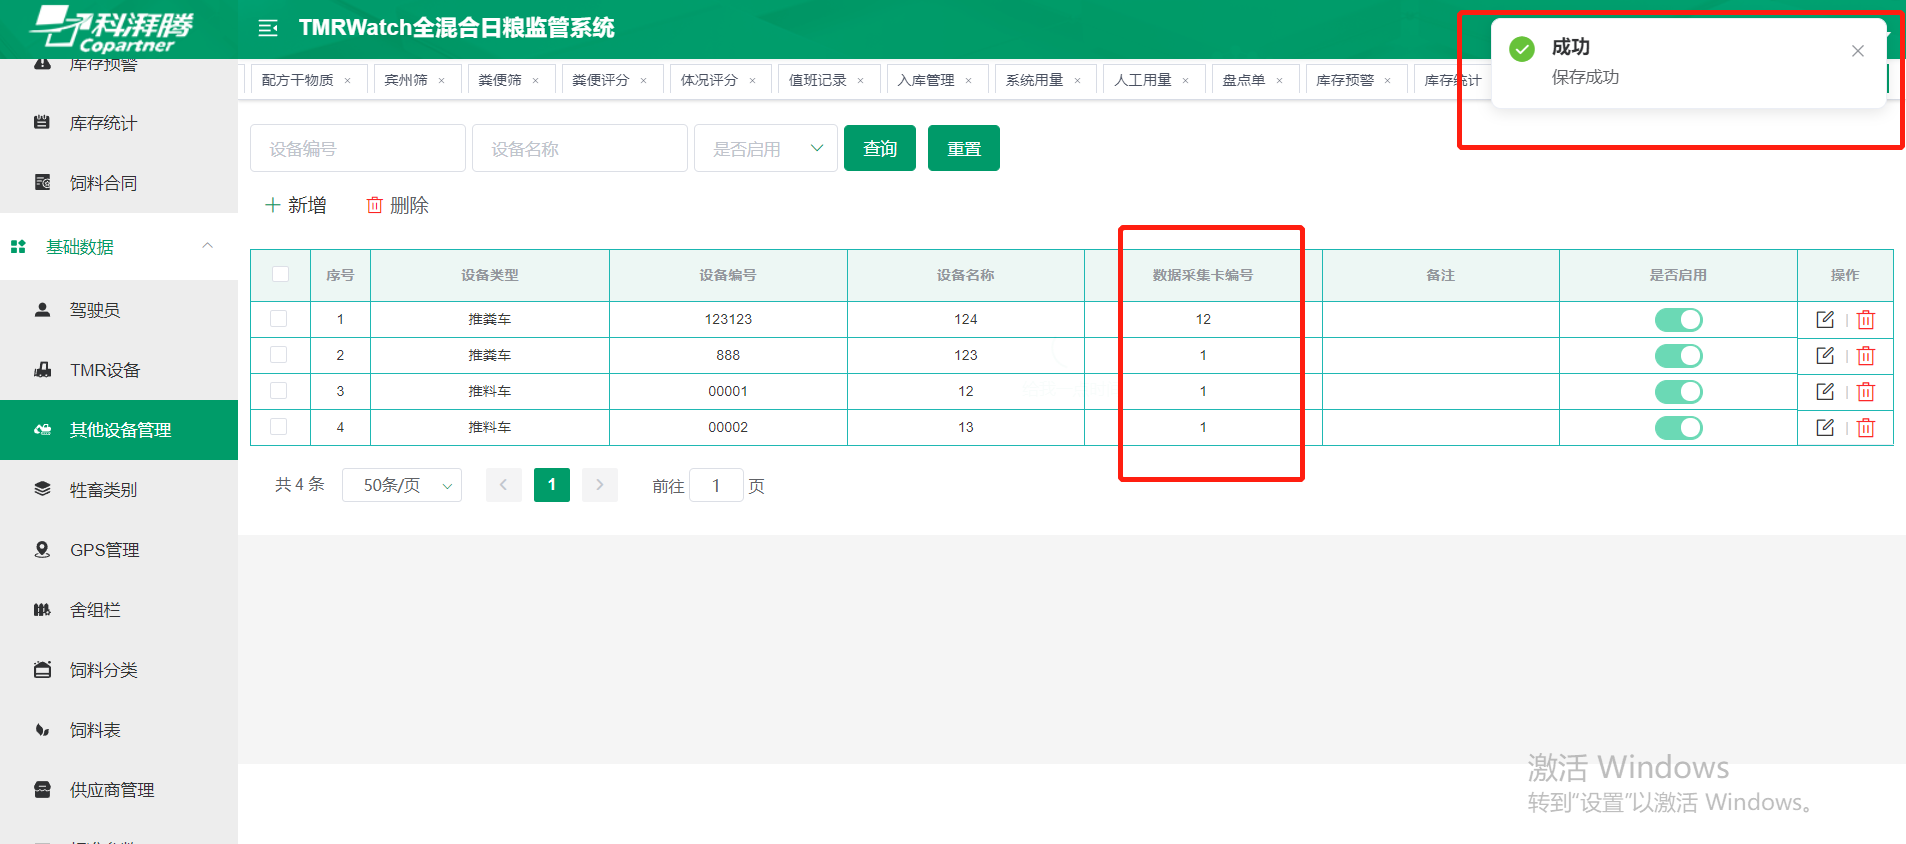Click delete icon for row 3
This screenshot has height=844, width=1906.
1865,392
